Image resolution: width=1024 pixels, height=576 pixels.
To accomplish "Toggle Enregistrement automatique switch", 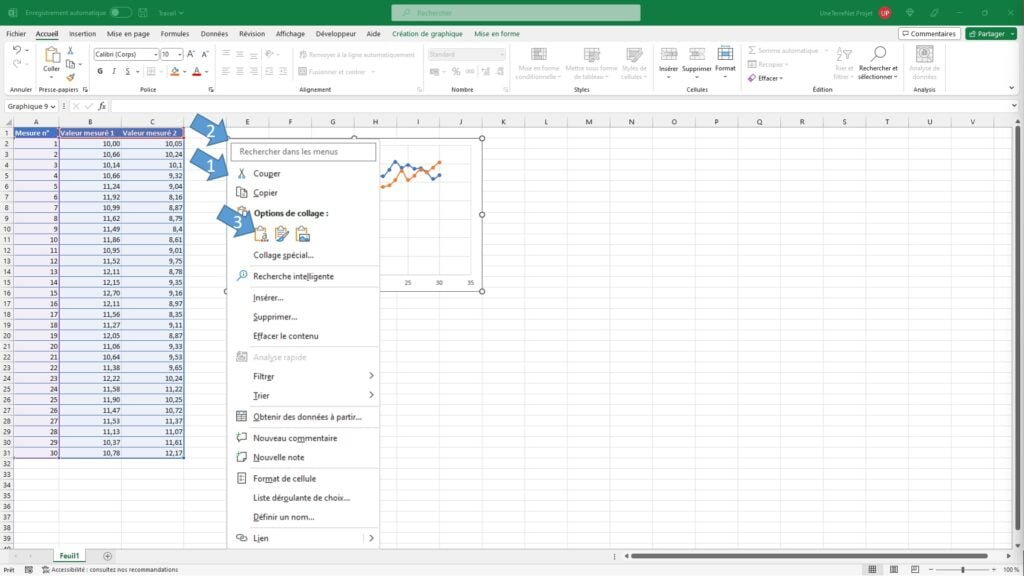I will [120, 12].
